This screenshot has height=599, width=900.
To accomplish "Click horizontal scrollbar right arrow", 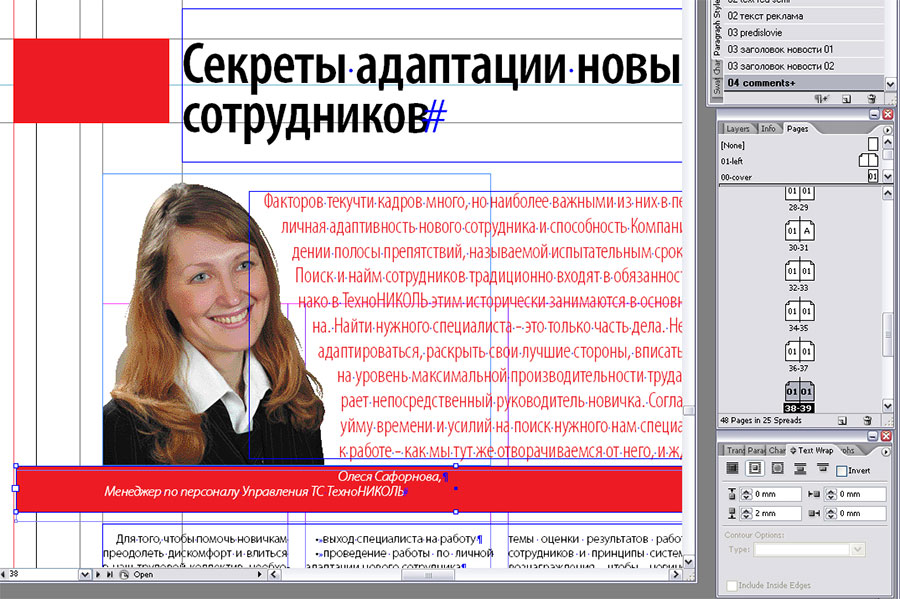I will [676, 574].
